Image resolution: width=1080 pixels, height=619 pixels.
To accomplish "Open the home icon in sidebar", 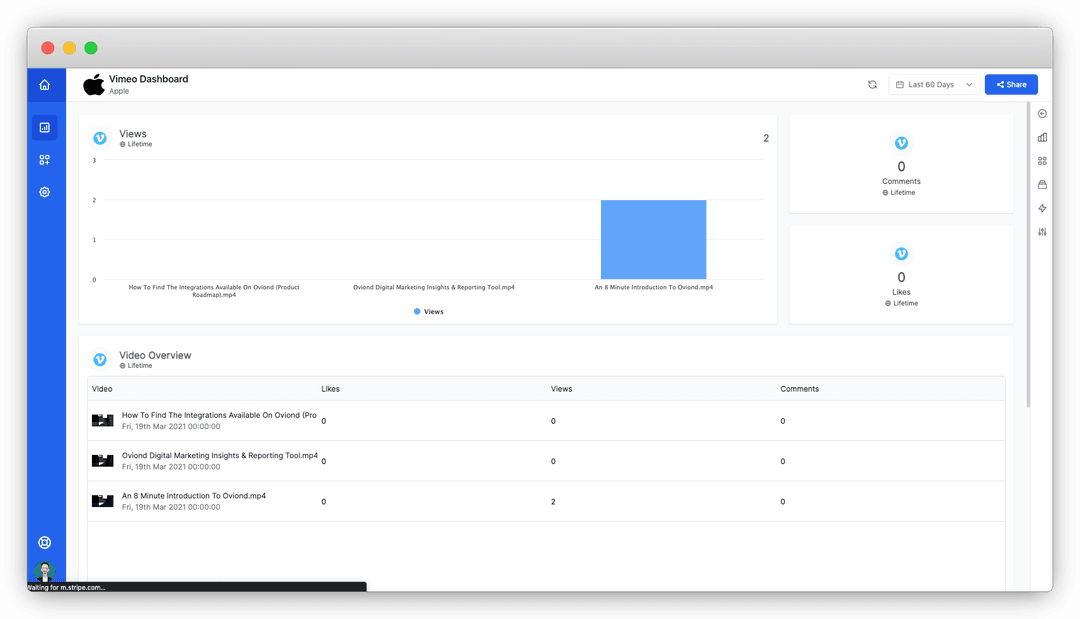I will pyautogui.click(x=45, y=85).
